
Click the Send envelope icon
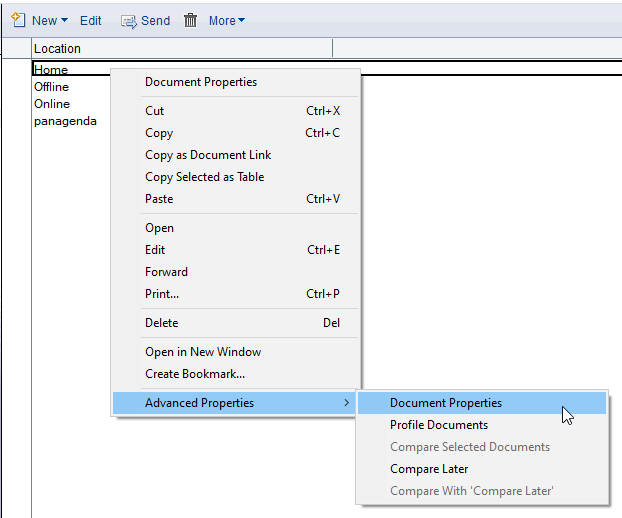[129, 21]
